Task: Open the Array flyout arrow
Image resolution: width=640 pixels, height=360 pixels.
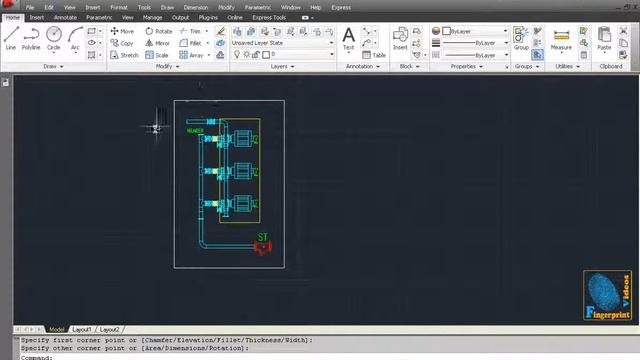Action: click(x=209, y=55)
